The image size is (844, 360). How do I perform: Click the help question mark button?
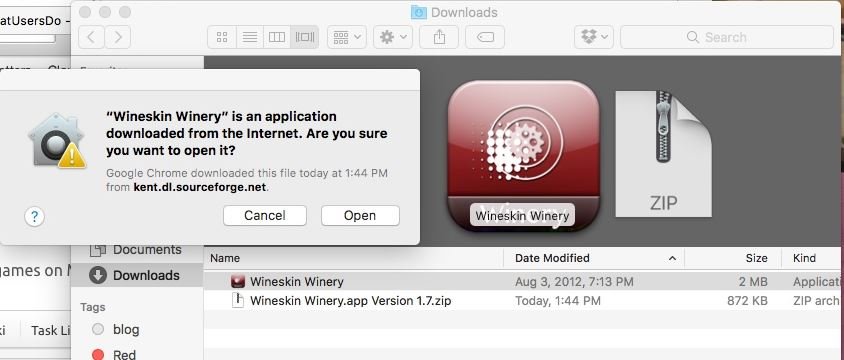34,217
